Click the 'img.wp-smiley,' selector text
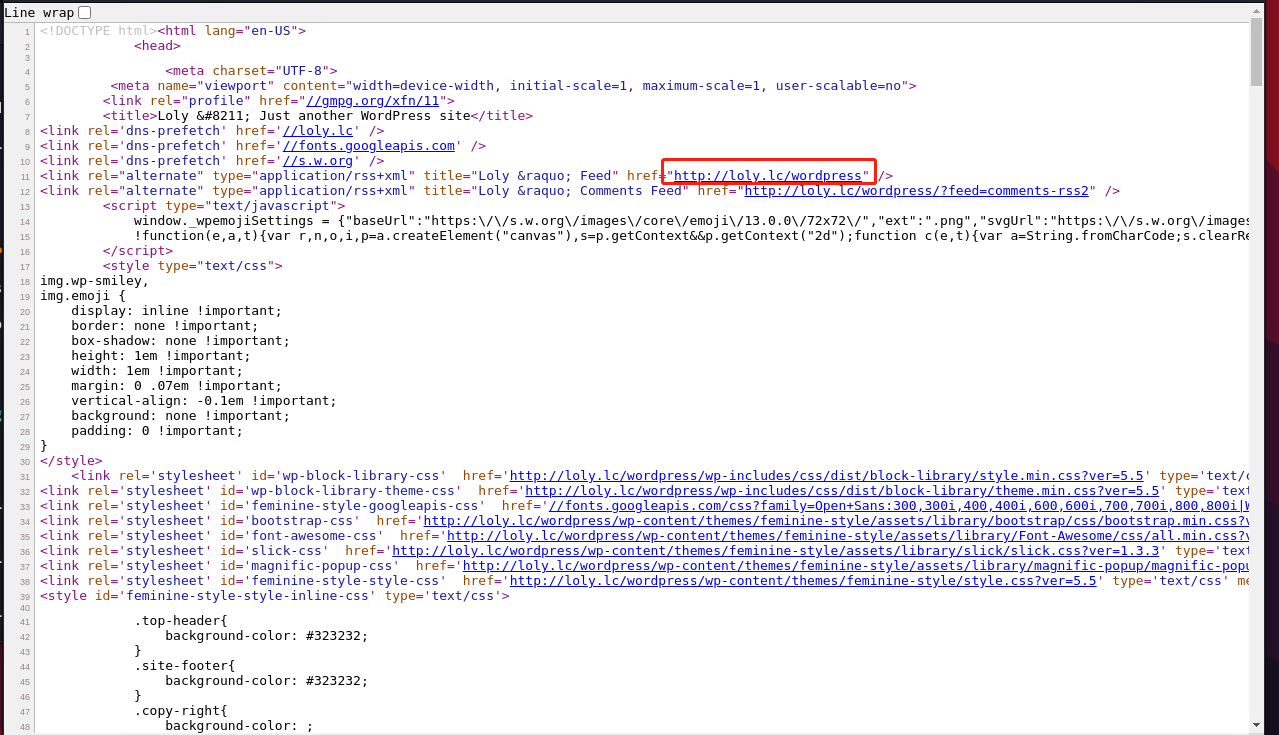The width and height of the screenshot is (1279, 735). [x=95, y=281]
